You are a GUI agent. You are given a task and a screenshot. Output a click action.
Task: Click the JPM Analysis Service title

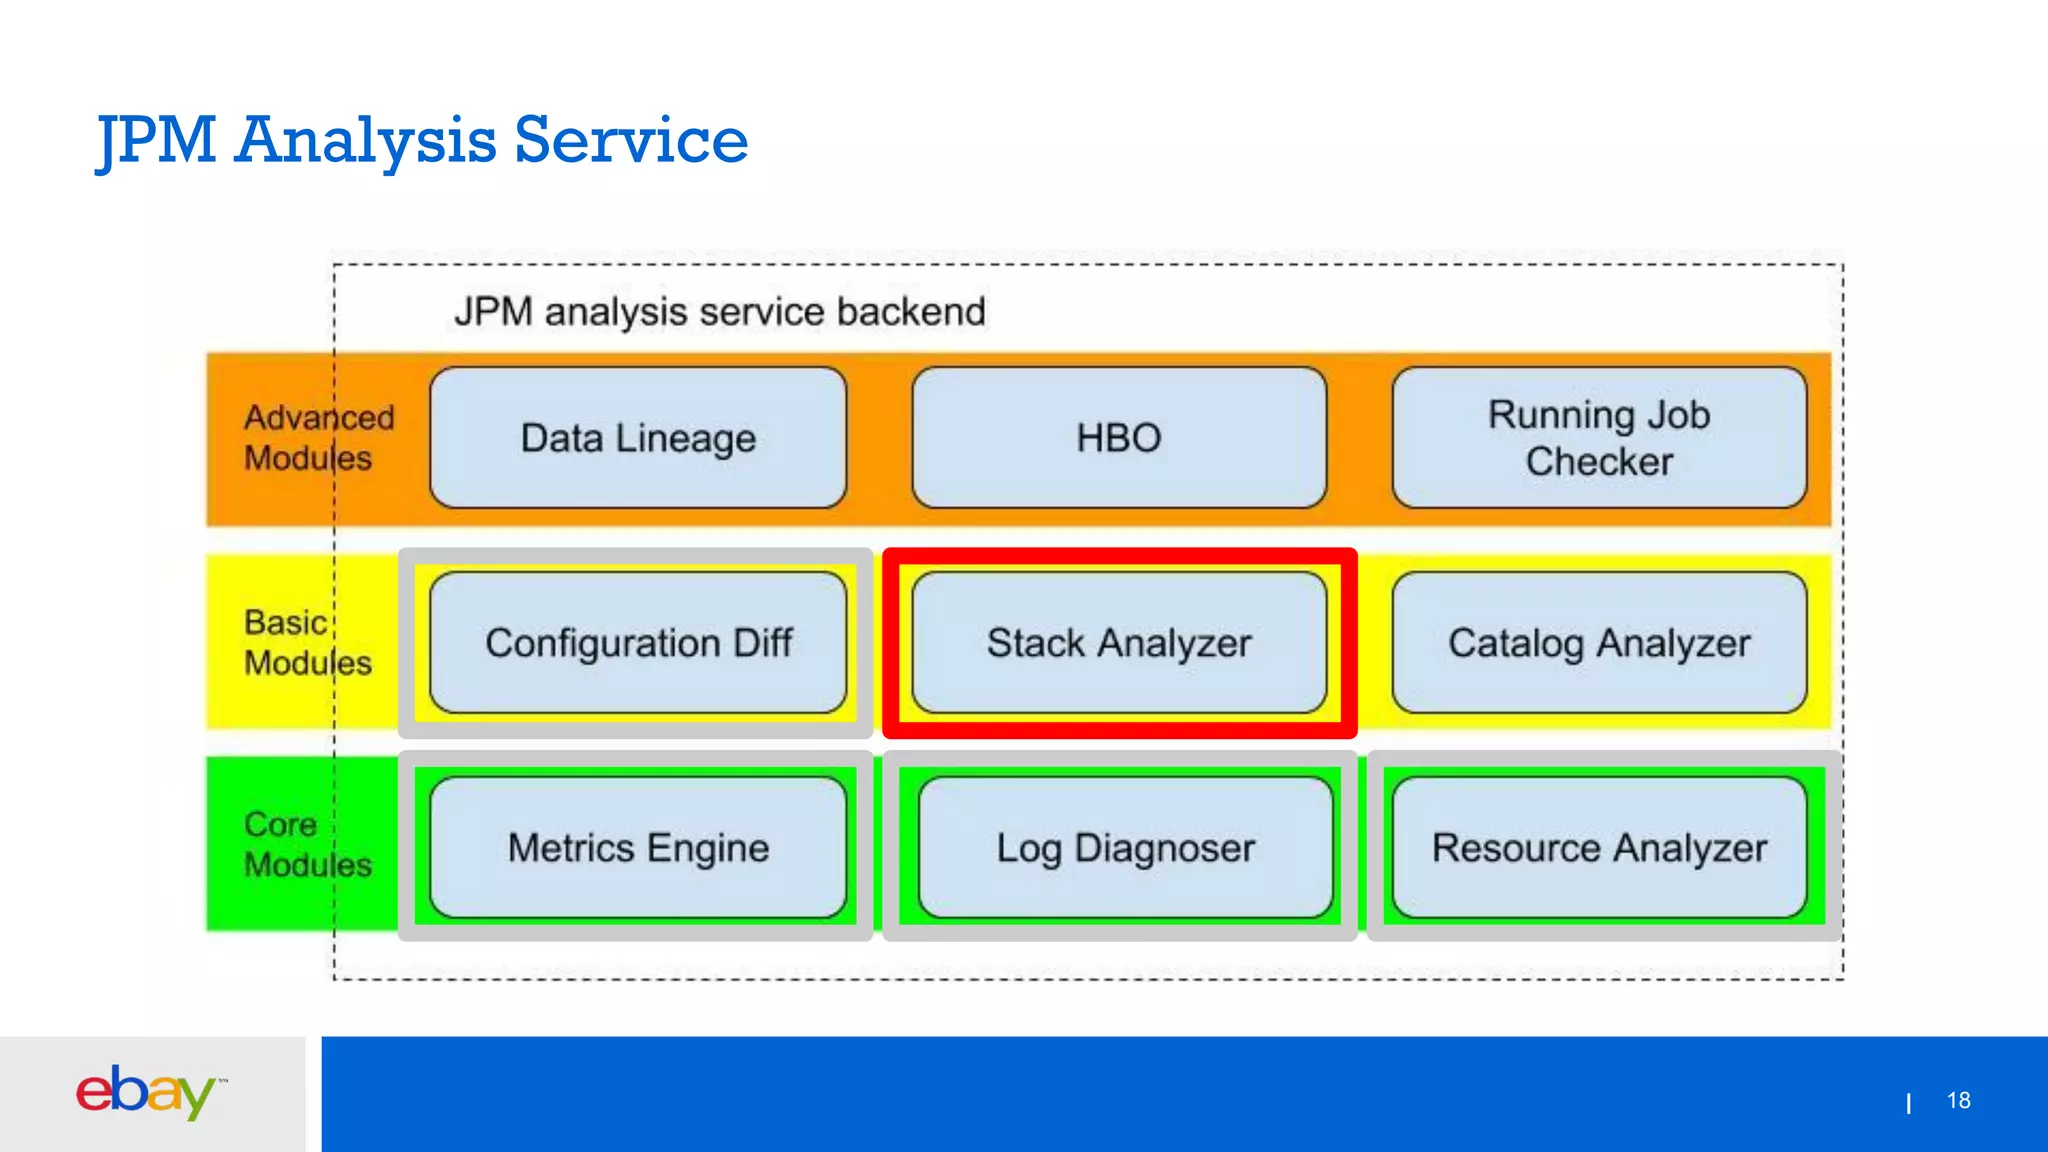pyautogui.click(x=422, y=140)
